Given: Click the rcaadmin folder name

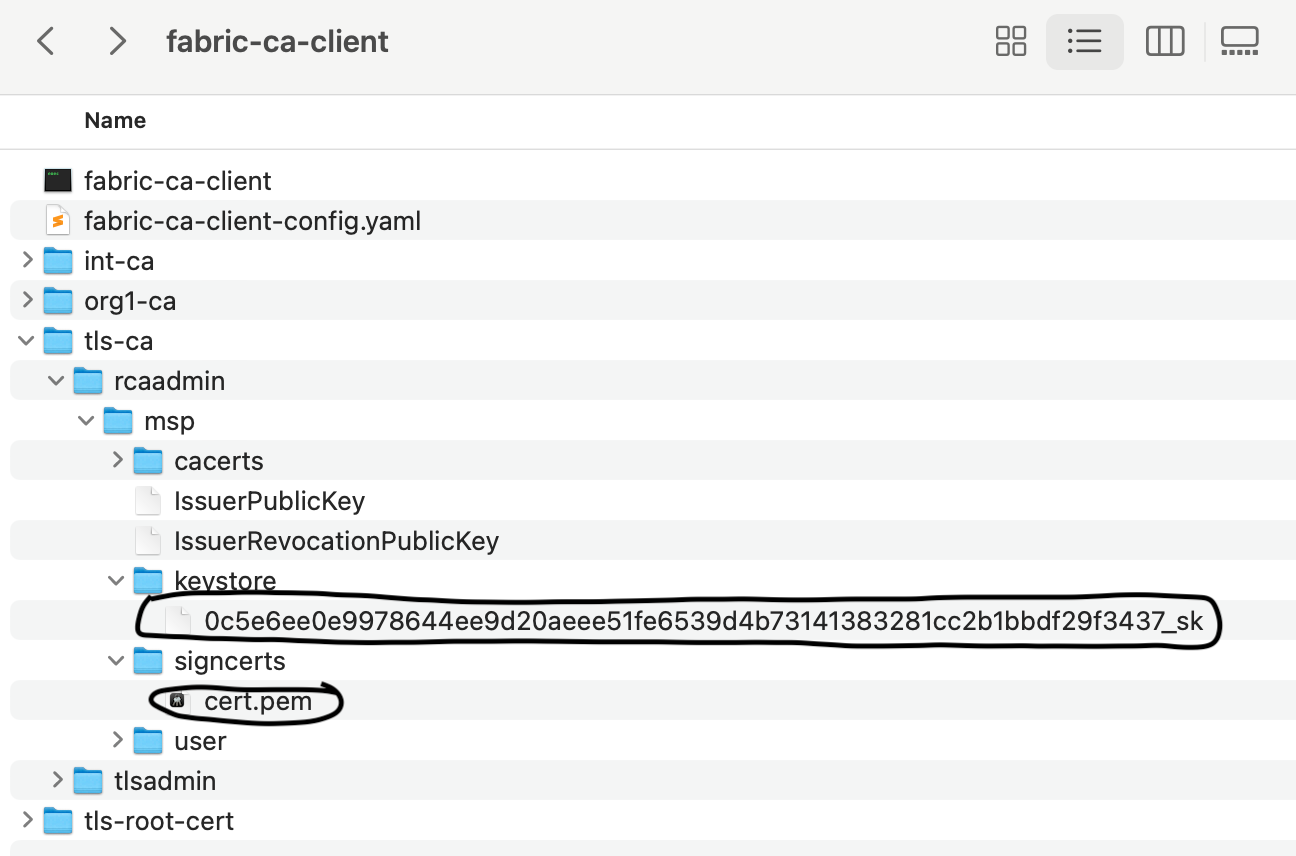Looking at the screenshot, I should [x=170, y=381].
